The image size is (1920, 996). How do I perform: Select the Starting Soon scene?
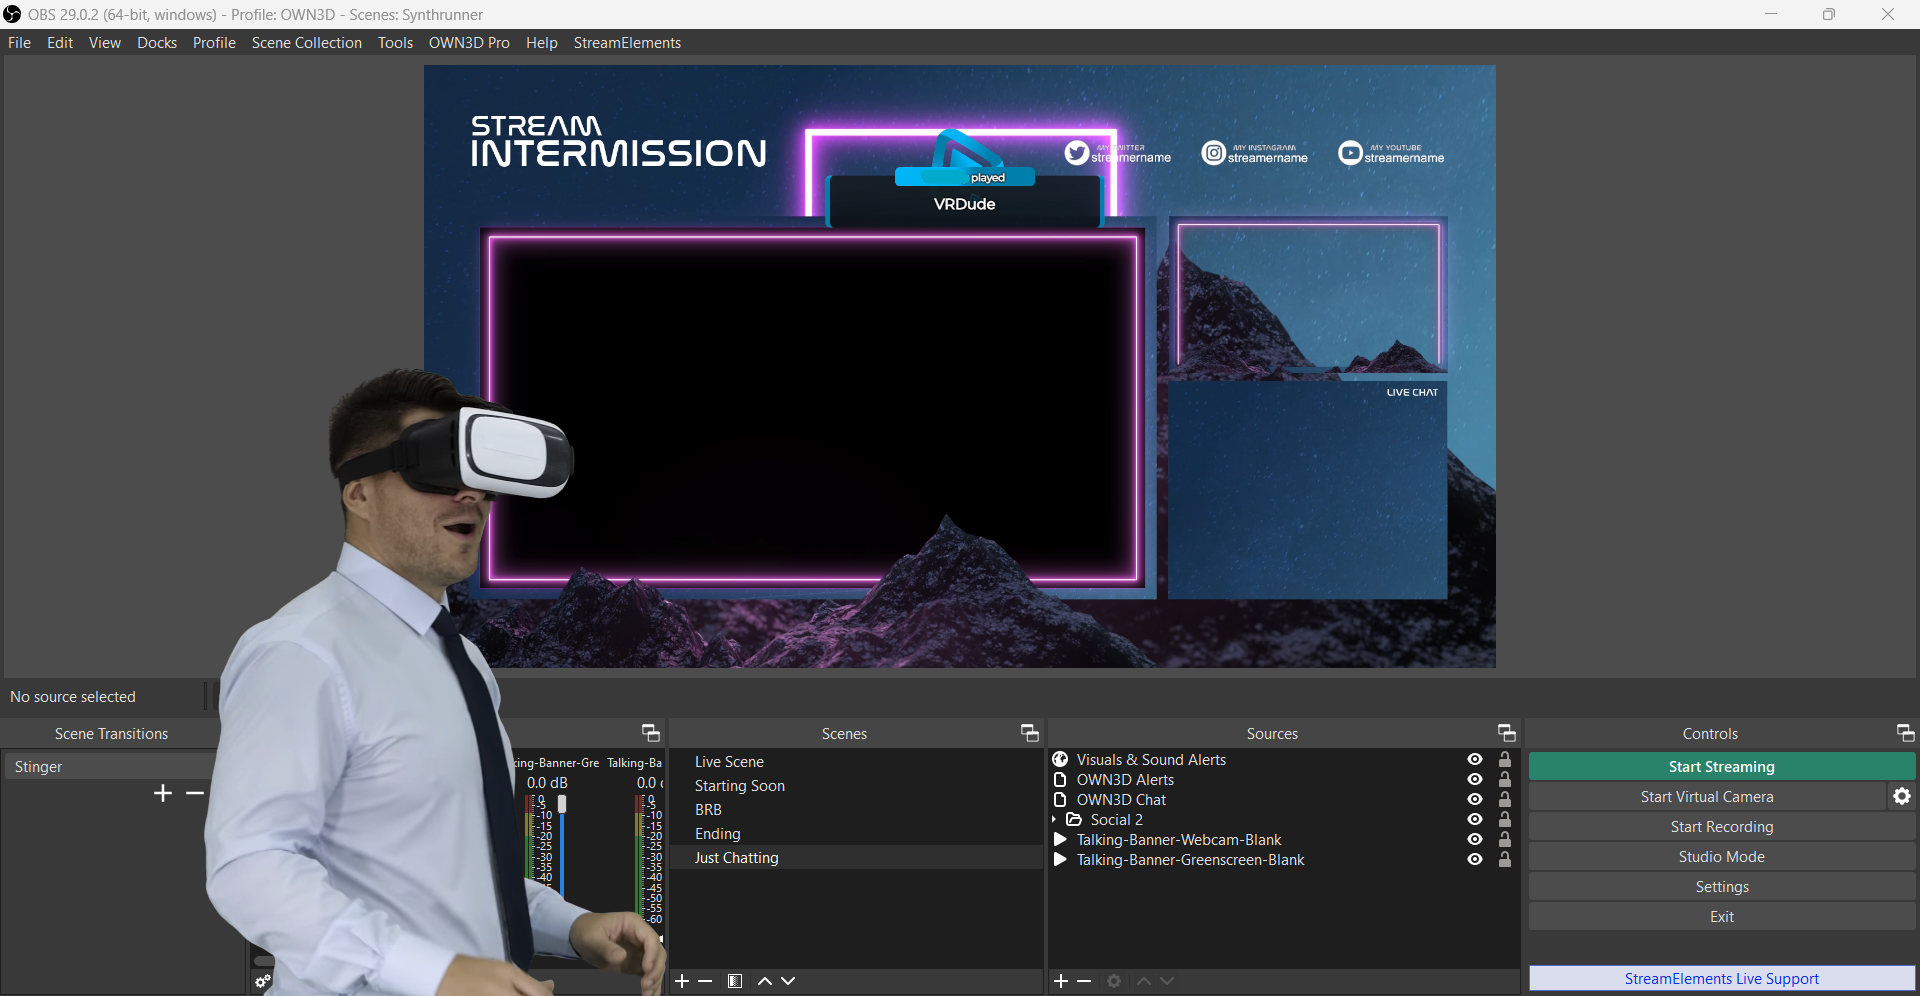tap(856, 786)
